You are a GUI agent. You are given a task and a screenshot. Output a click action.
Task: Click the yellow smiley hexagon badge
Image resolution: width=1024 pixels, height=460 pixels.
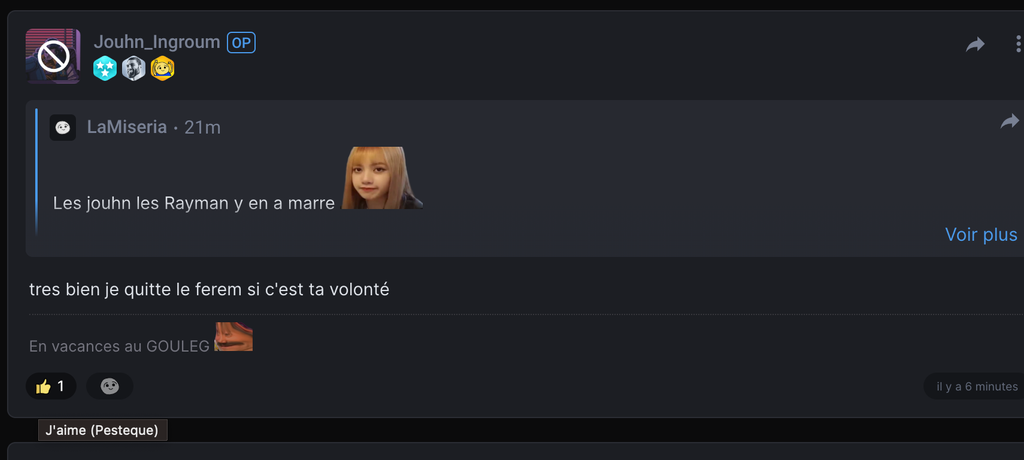(163, 68)
